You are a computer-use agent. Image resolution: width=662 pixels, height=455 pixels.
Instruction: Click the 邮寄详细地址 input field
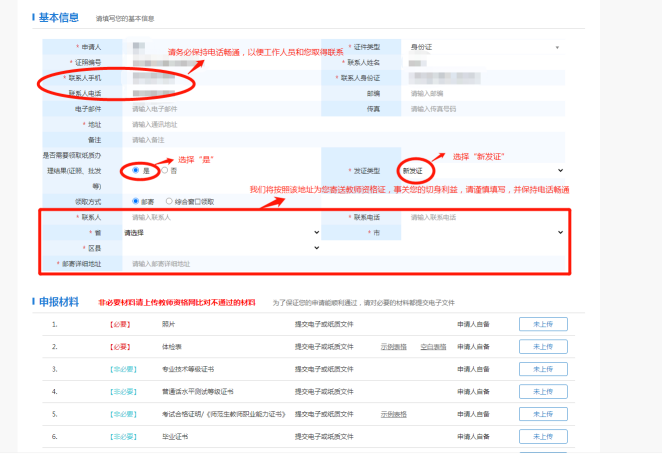[x=344, y=264]
